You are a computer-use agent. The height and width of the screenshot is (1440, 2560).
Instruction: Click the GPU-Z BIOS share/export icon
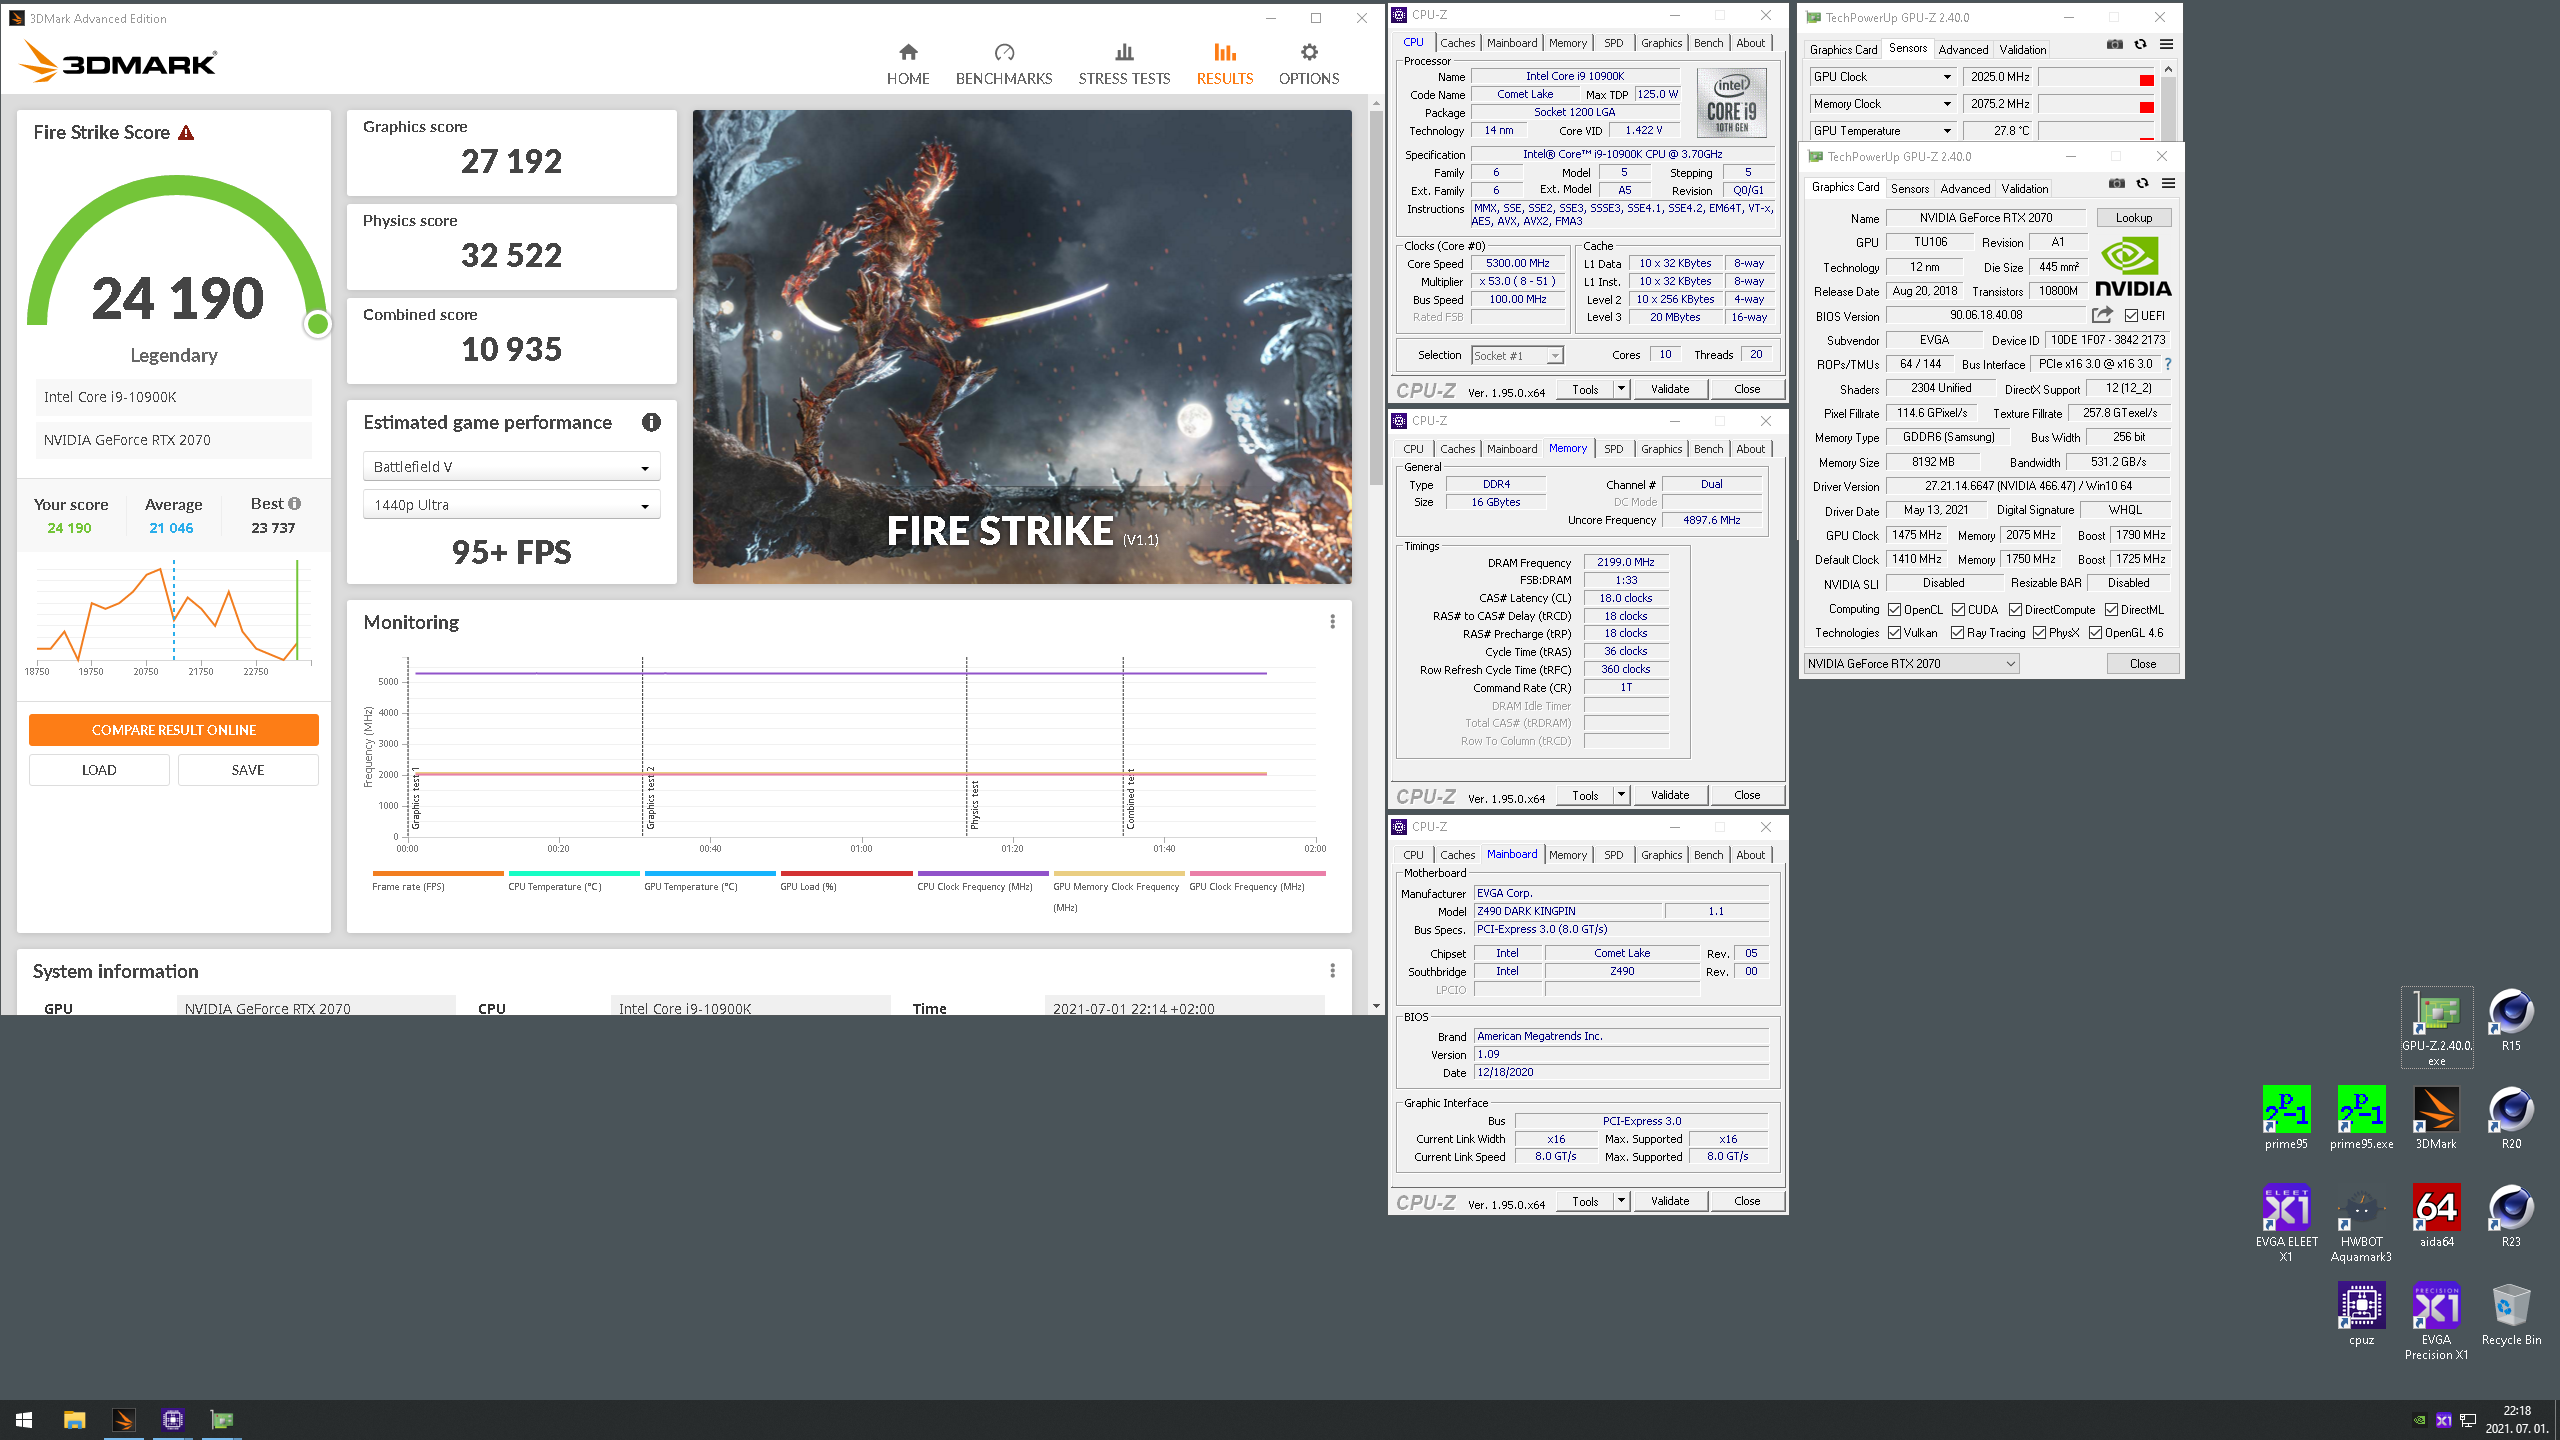tap(2102, 316)
